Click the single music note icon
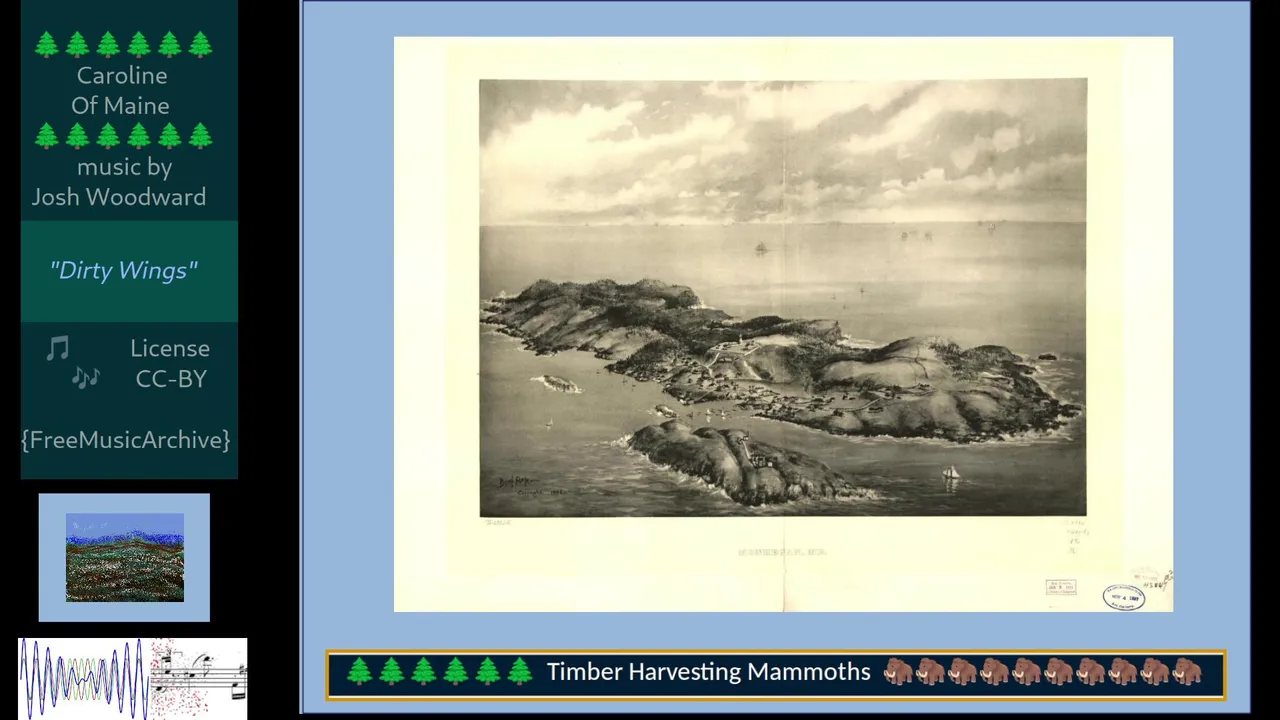Image resolution: width=1280 pixels, height=720 pixels. point(58,348)
